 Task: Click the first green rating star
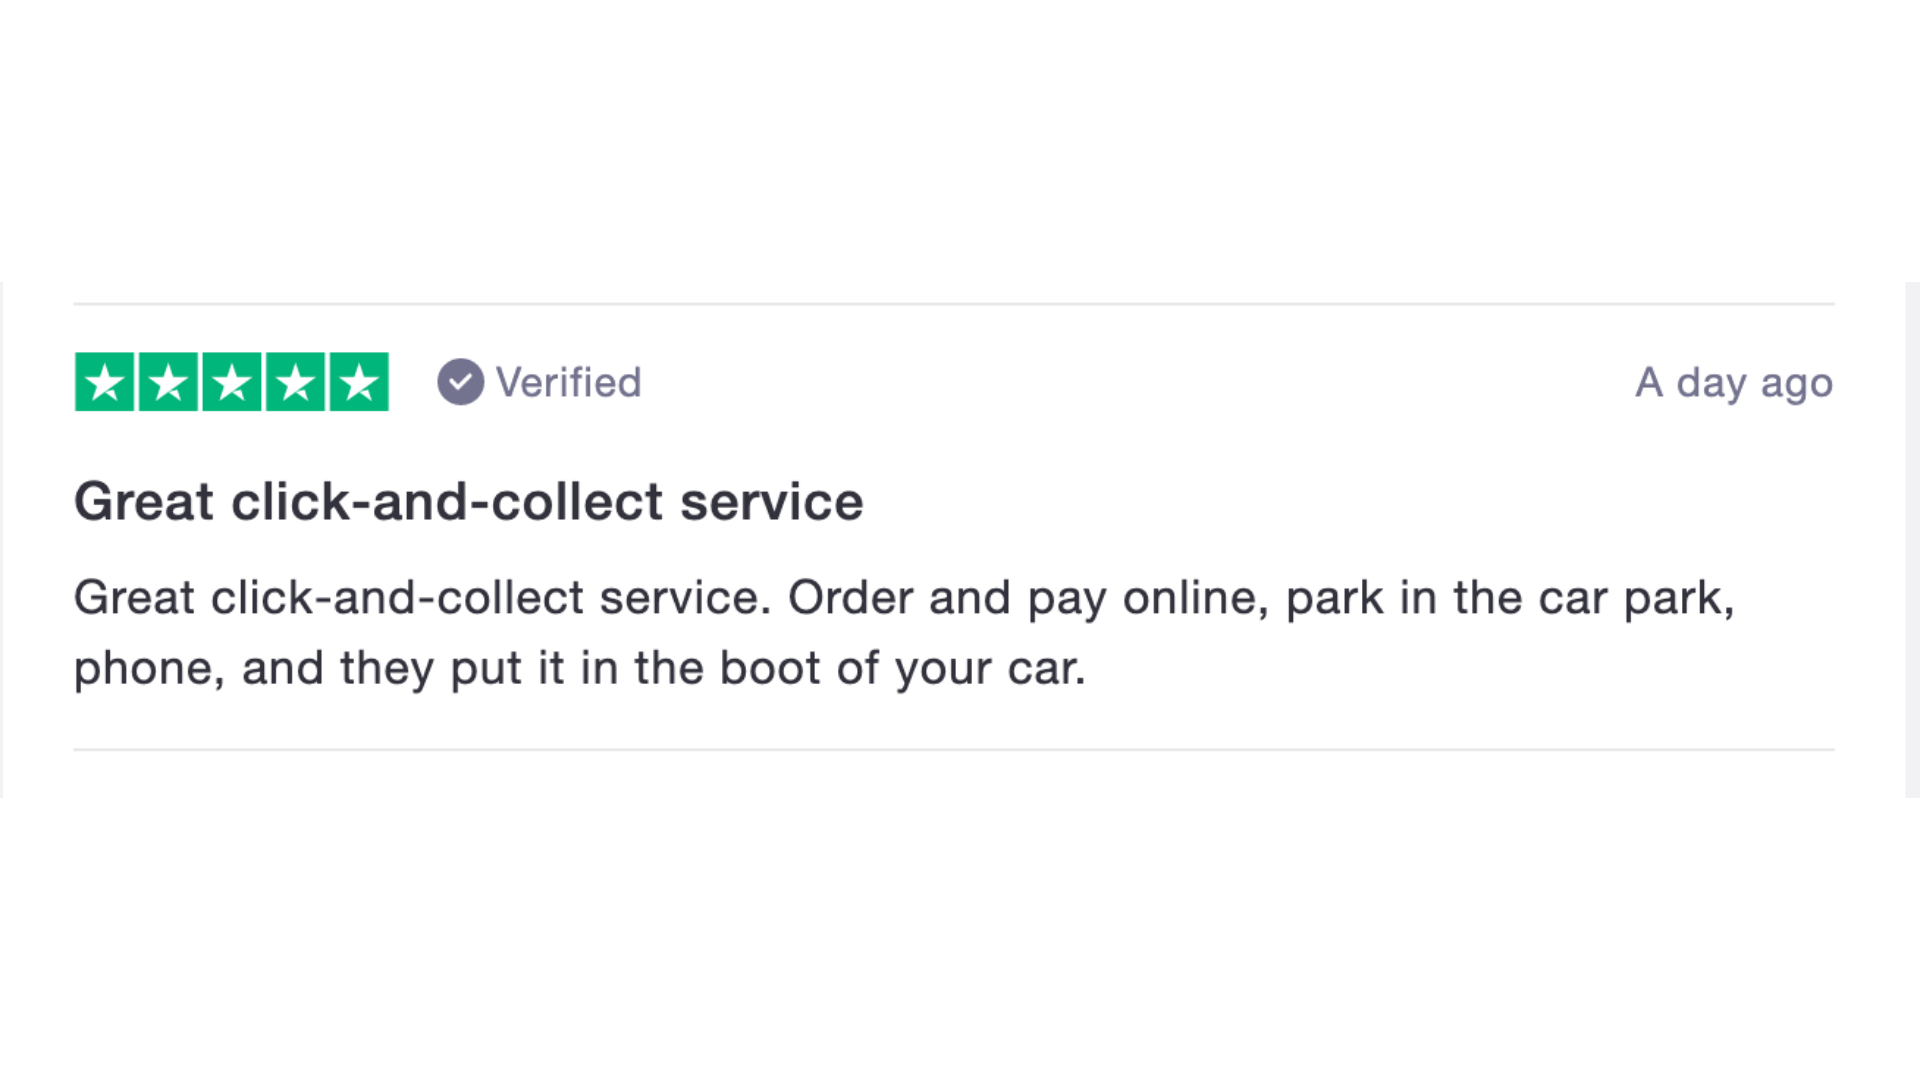pyautogui.click(x=104, y=382)
